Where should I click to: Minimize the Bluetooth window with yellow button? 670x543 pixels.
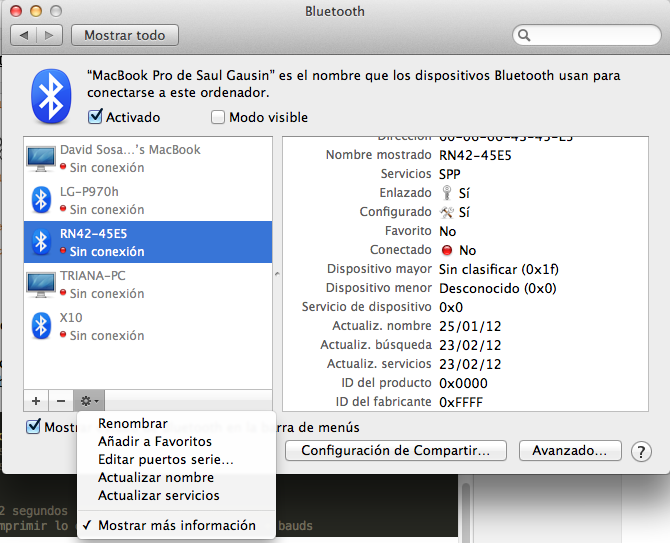[x=36, y=11]
